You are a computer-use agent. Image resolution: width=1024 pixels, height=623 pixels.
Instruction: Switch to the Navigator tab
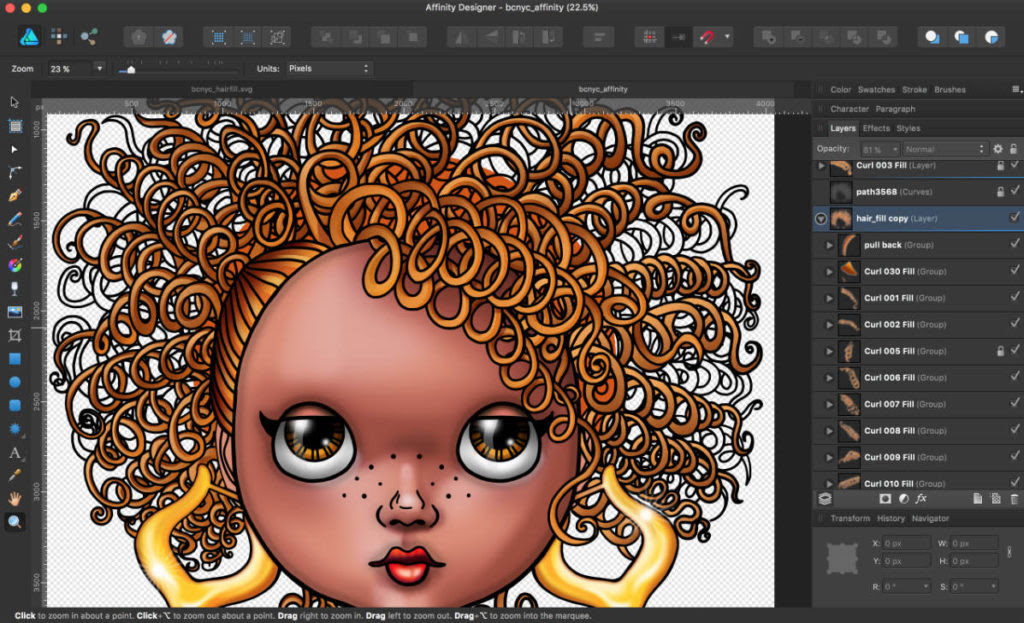pyautogui.click(x=930, y=518)
